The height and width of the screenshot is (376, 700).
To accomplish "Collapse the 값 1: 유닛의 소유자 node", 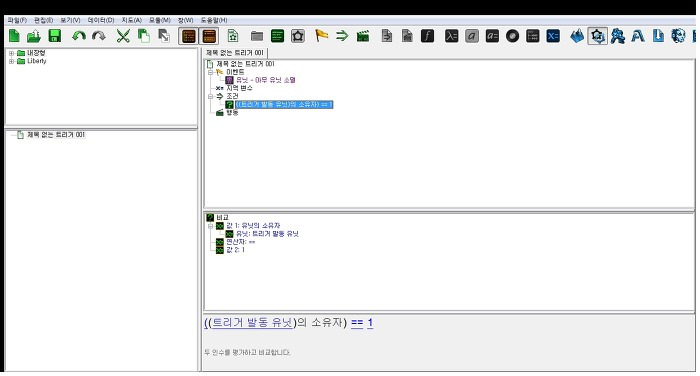I will [x=210, y=226].
